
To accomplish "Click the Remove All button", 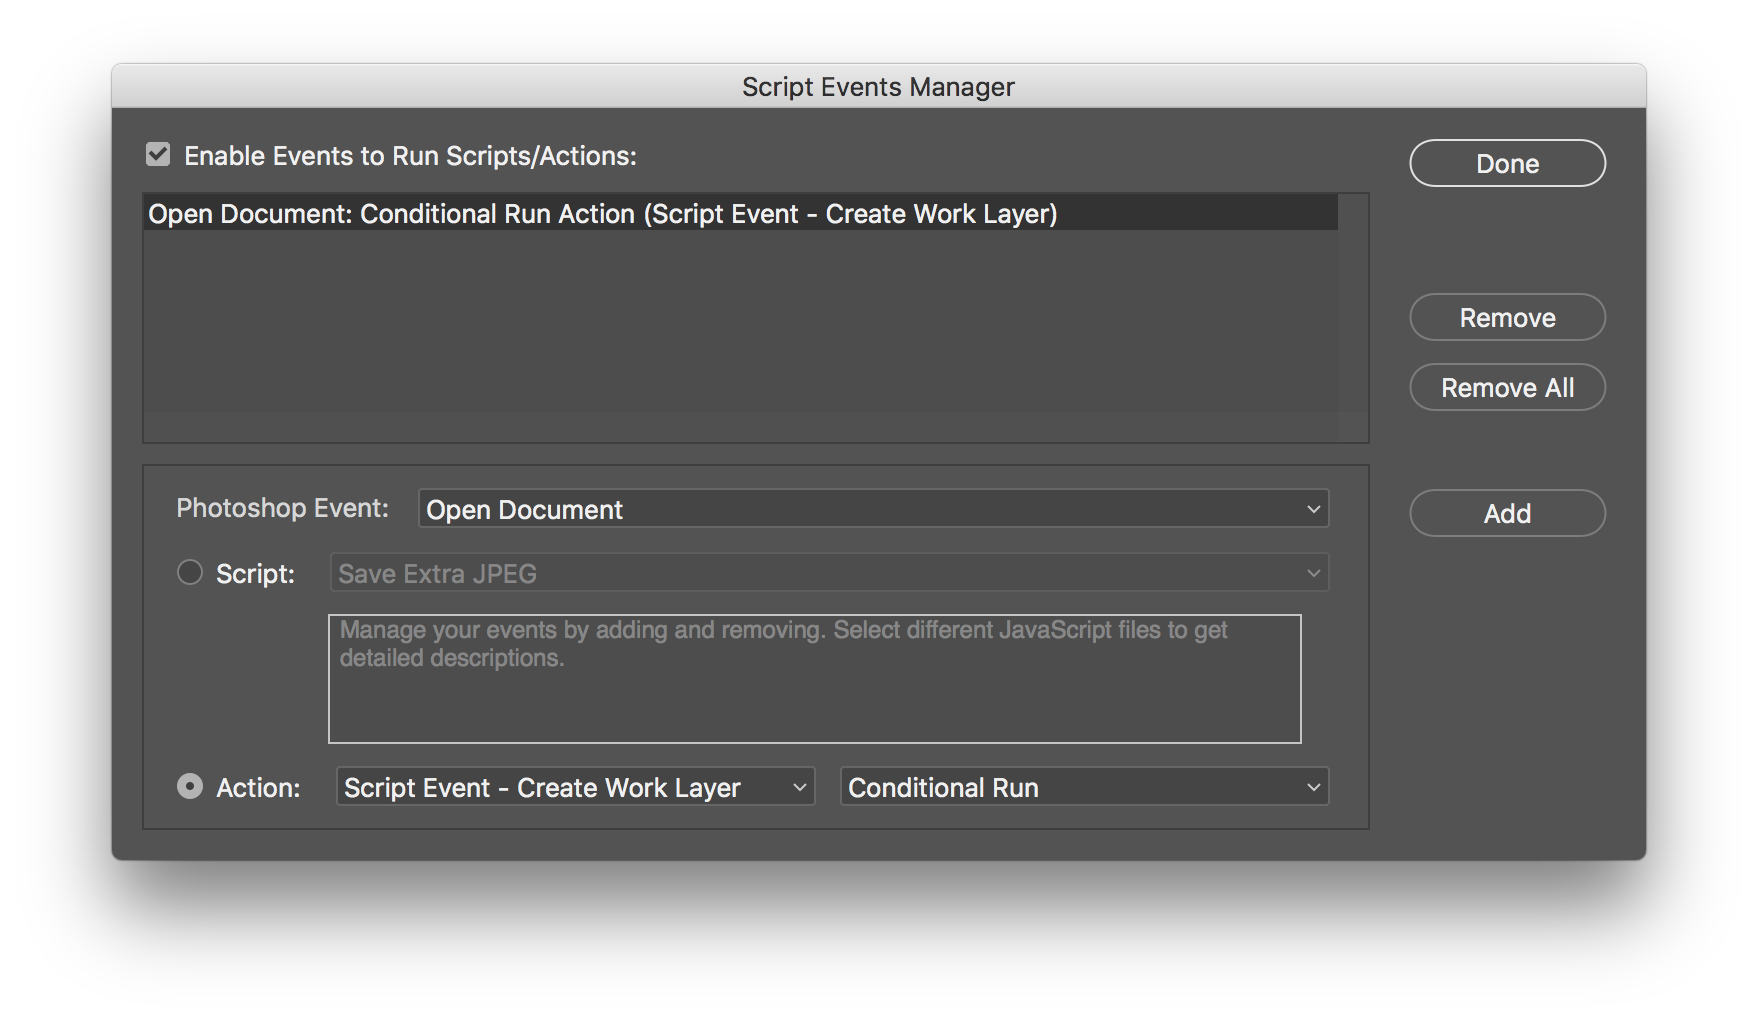I will click(1507, 387).
